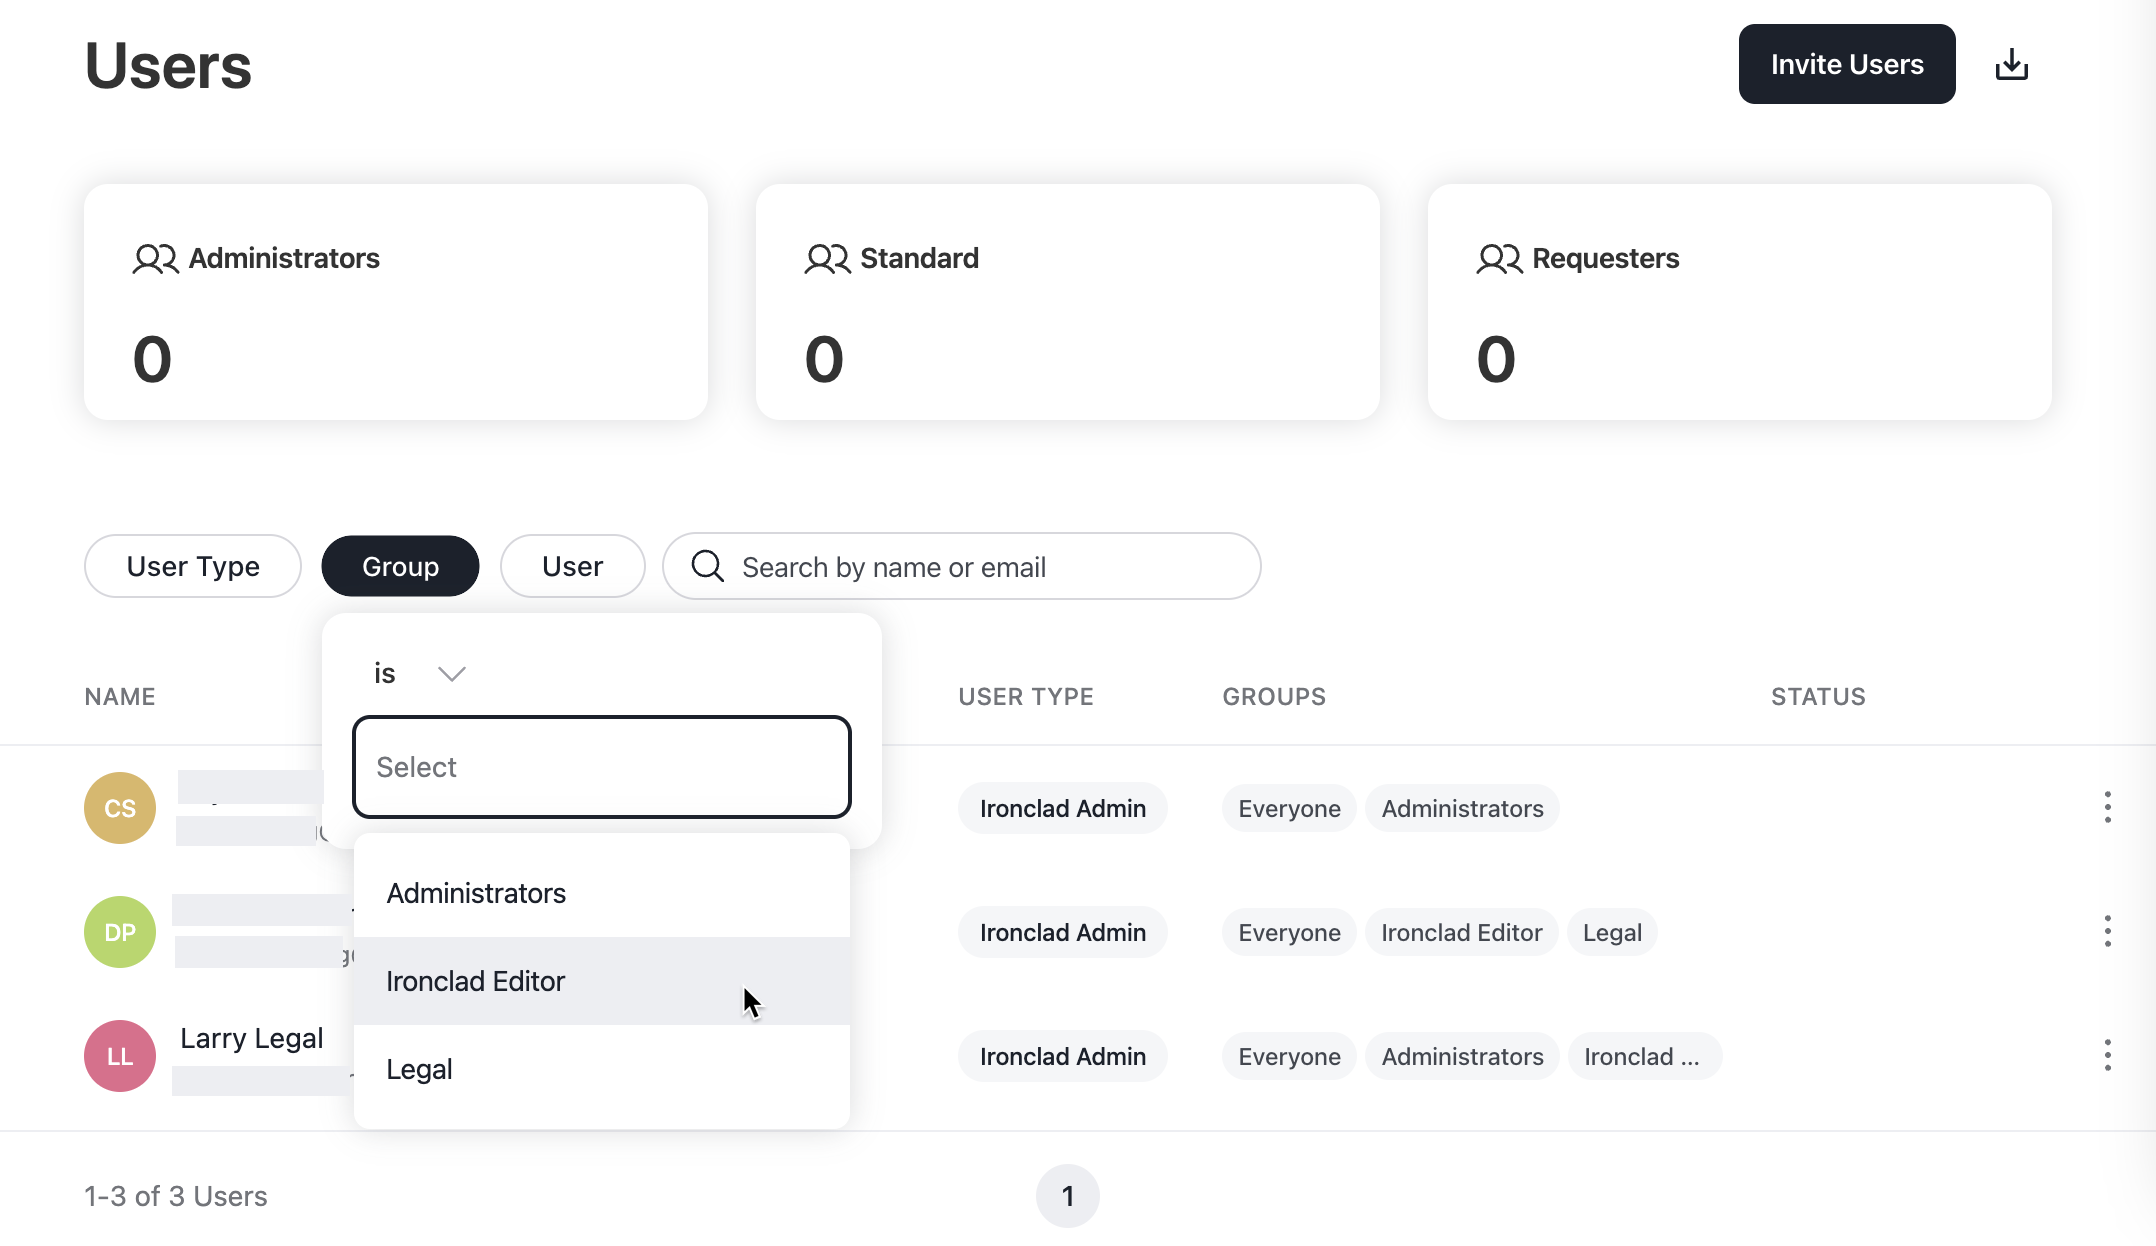Click Ironclad Admin badge in CS row
The image size is (2156, 1246).
coord(1063,808)
